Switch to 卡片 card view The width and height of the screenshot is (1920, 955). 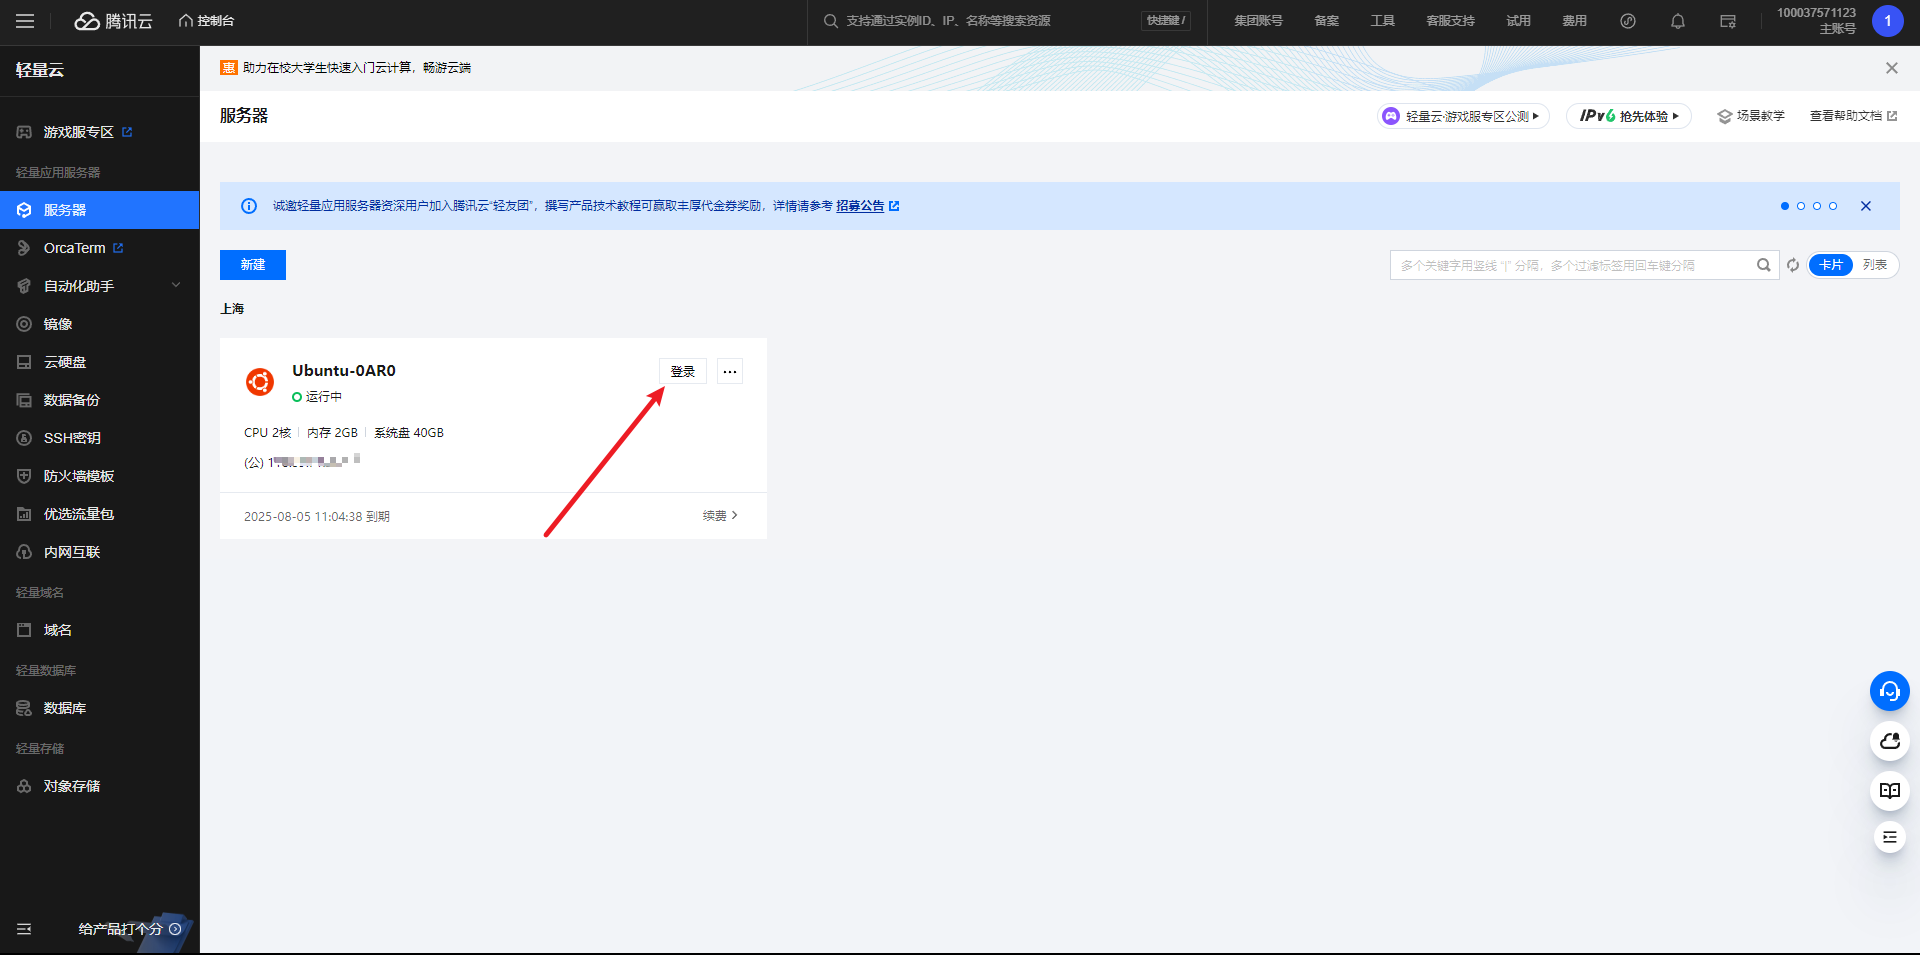coord(1831,265)
